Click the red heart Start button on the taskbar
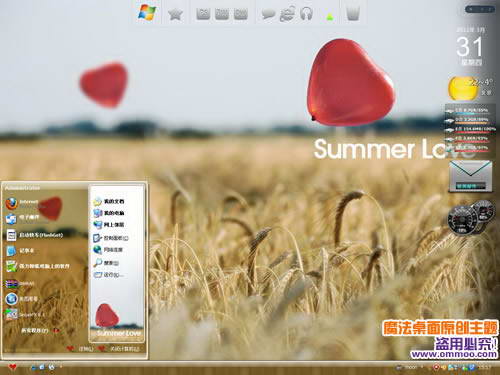 pyautogui.click(x=12, y=367)
